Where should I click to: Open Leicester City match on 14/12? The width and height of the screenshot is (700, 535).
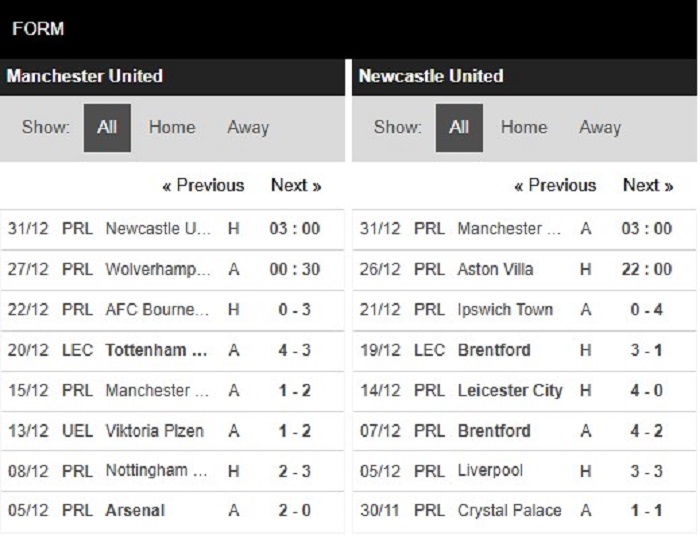[510, 391]
